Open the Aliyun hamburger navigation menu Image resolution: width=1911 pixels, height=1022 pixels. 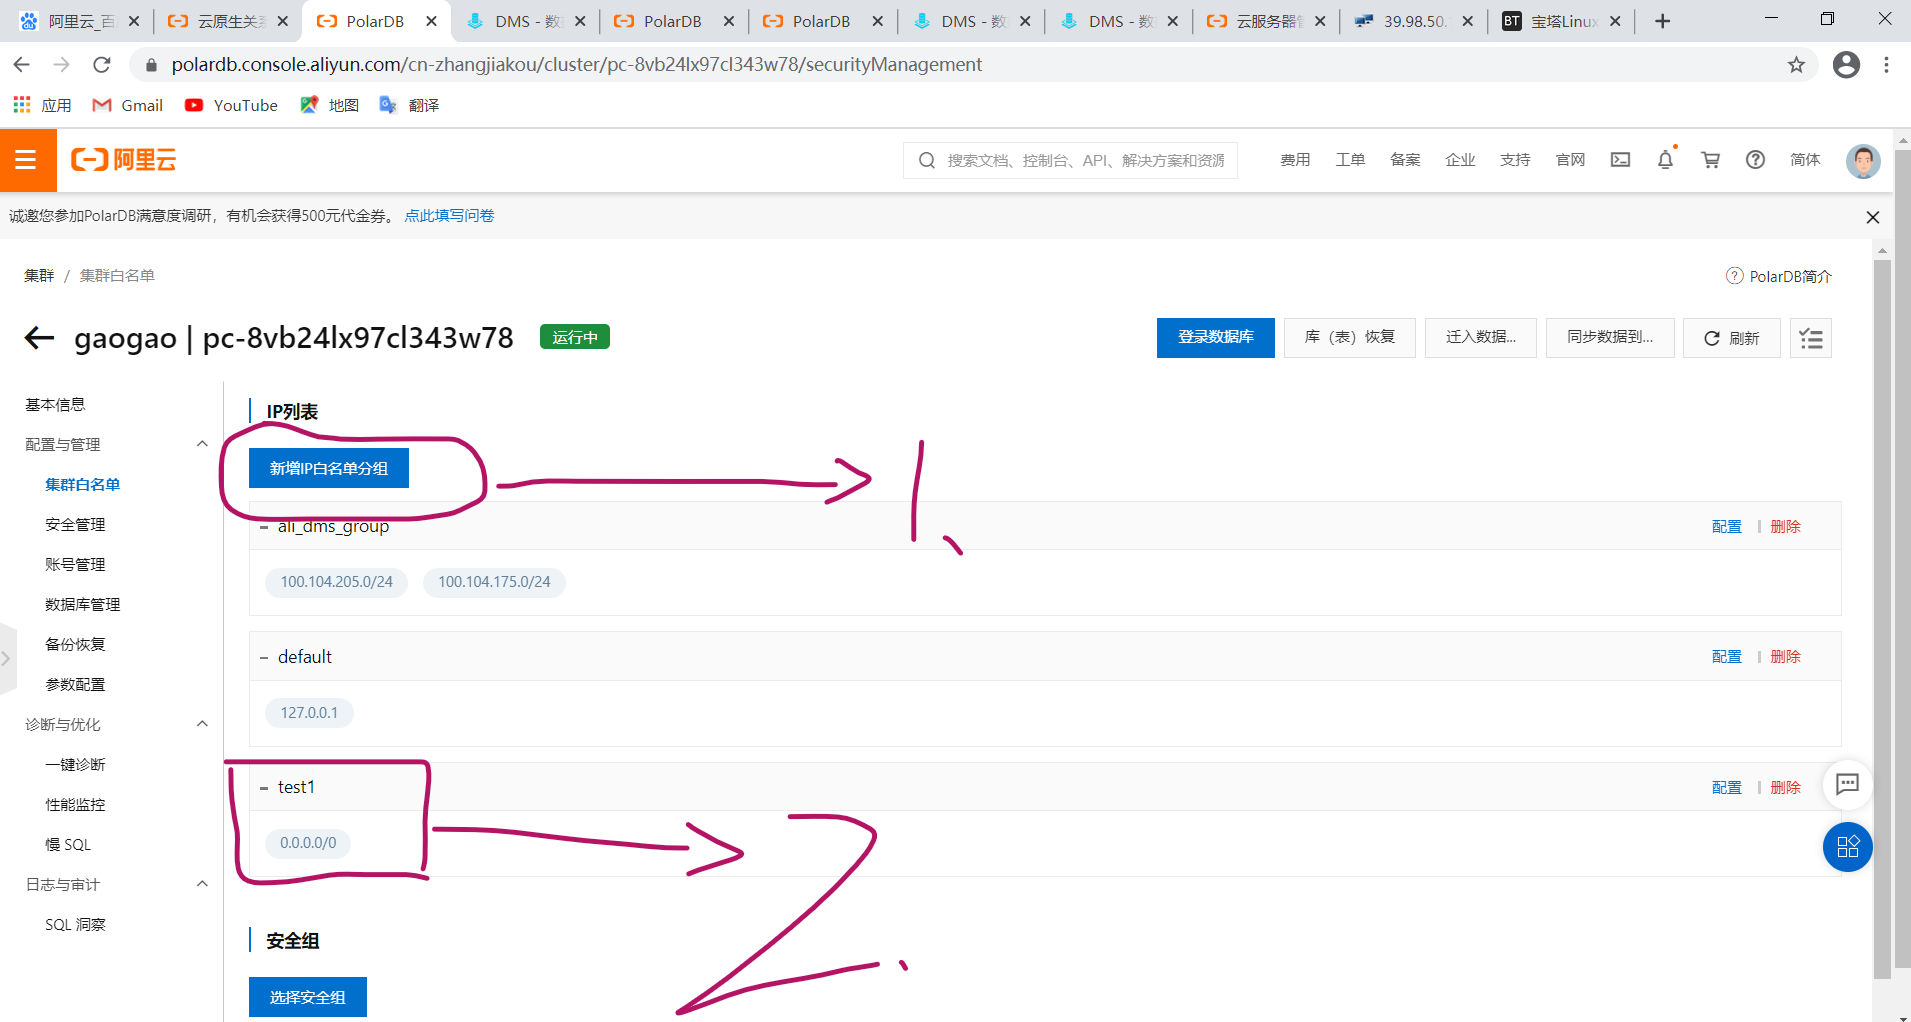pyautogui.click(x=27, y=160)
